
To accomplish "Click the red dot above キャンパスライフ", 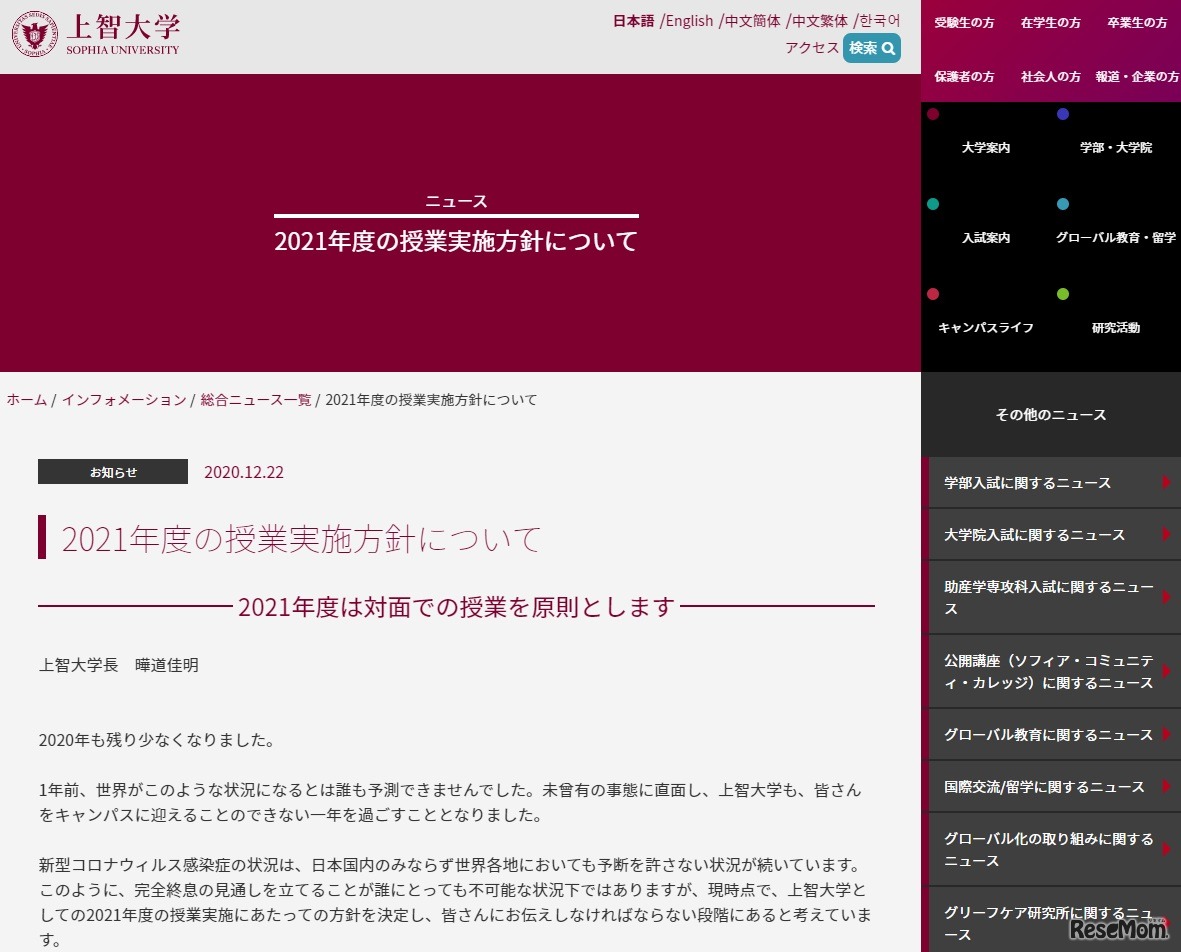I will tap(933, 294).
